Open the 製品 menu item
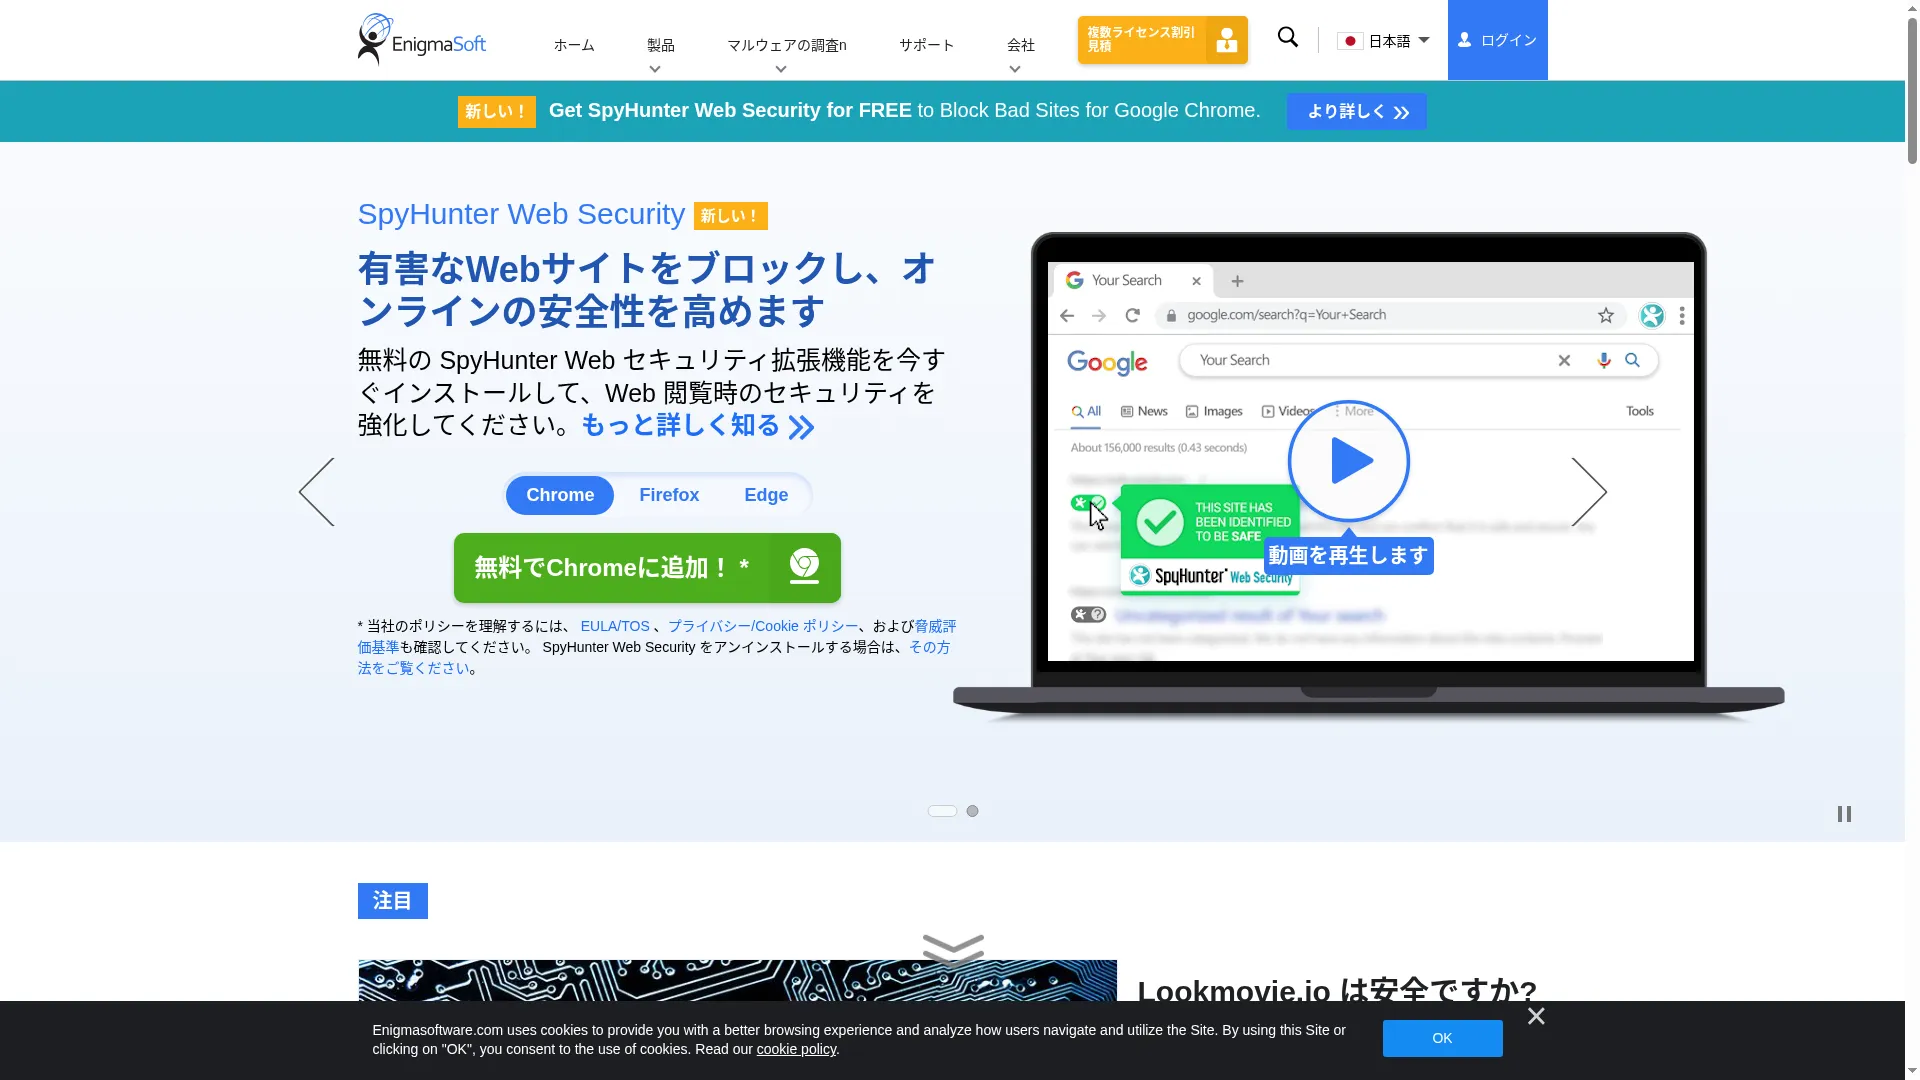The width and height of the screenshot is (1920, 1080). point(661,45)
